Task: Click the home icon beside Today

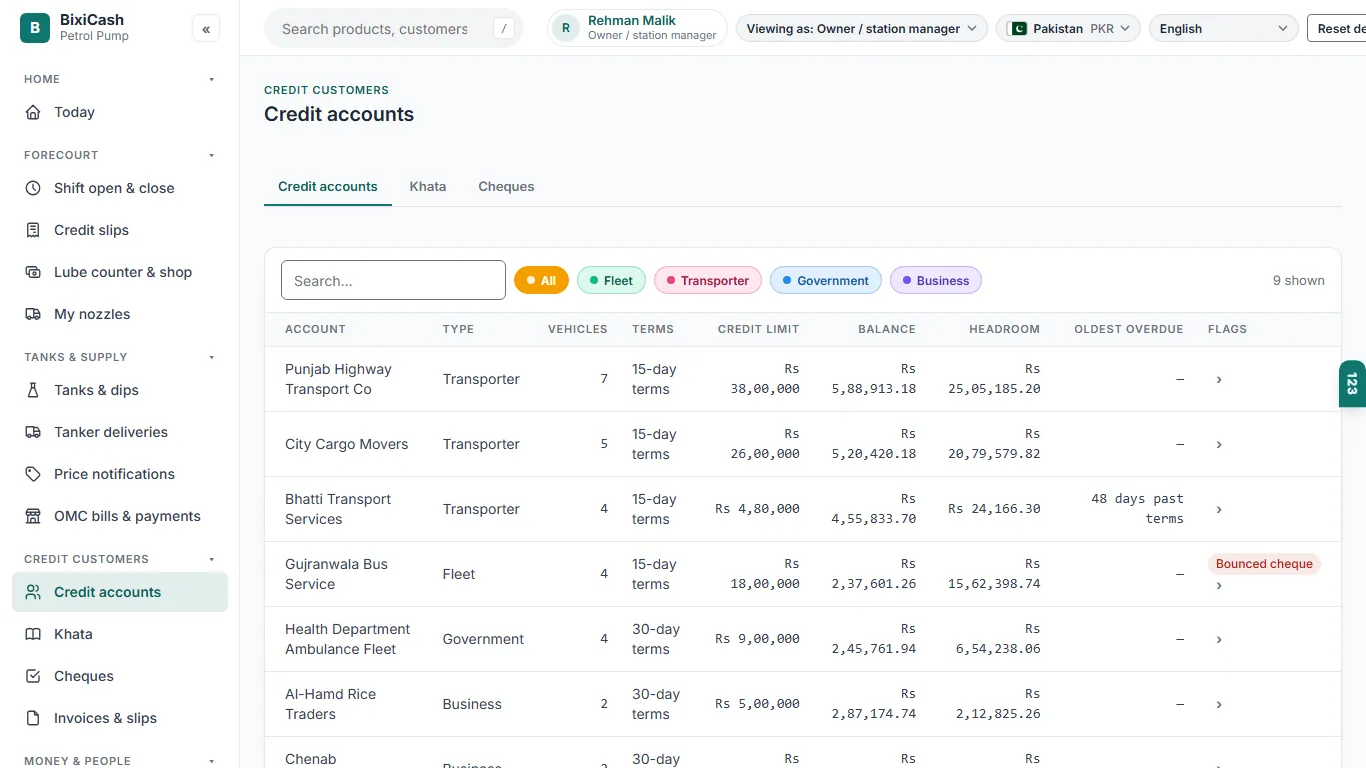Action: click(x=33, y=112)
